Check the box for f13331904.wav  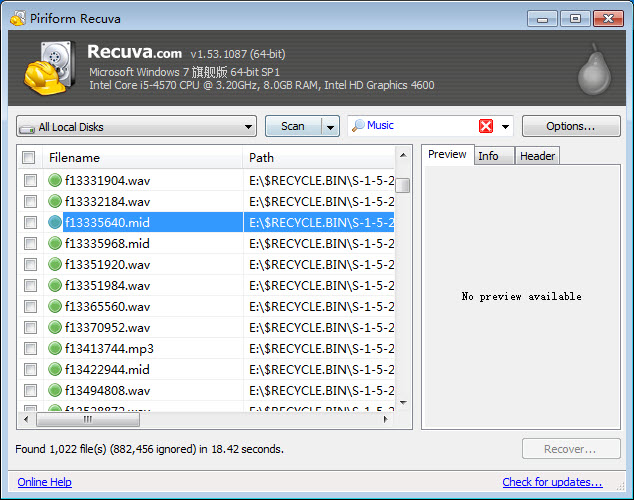click(30, 180)
